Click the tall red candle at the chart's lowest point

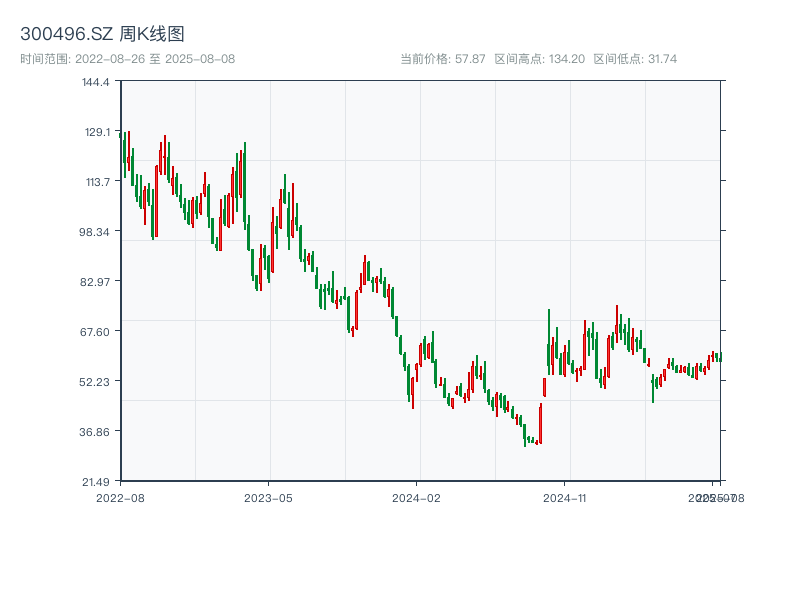point(540,423)
